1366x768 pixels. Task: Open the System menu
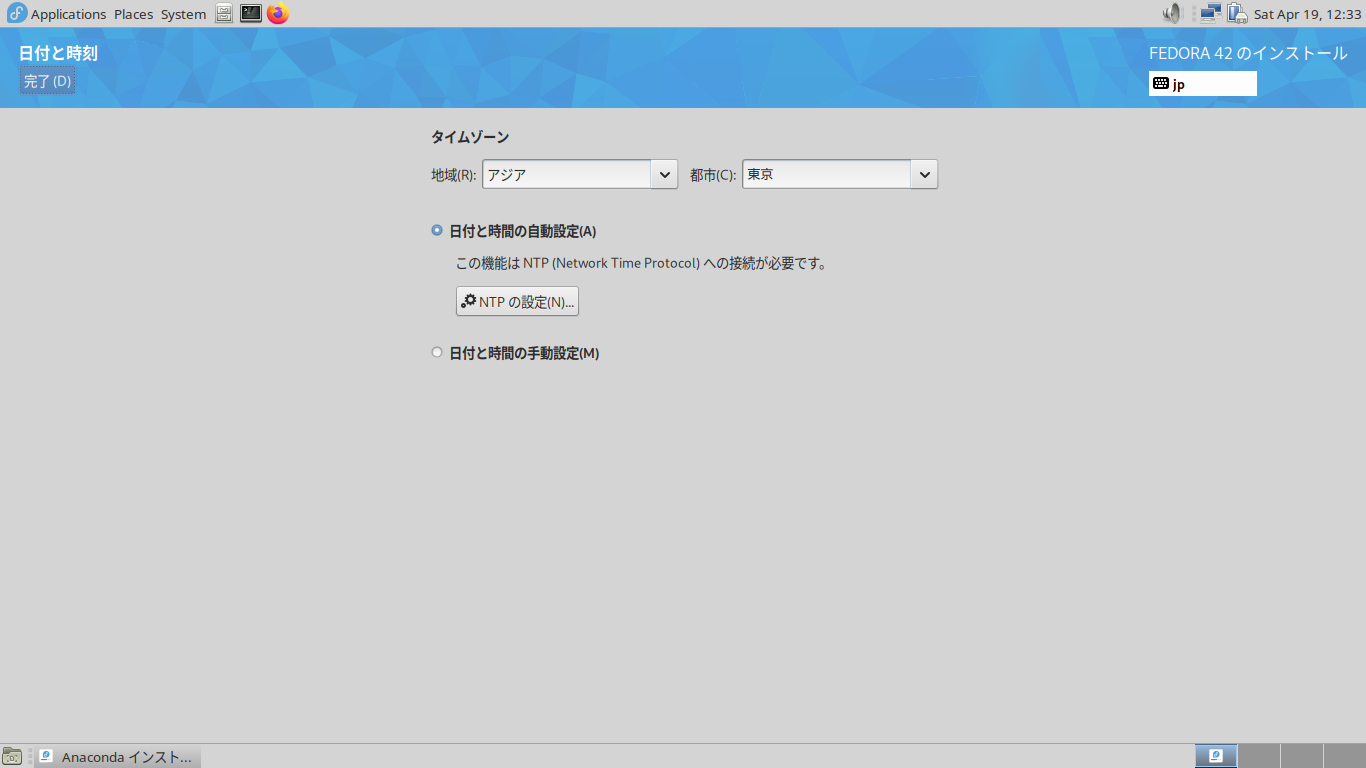[183, 14]
